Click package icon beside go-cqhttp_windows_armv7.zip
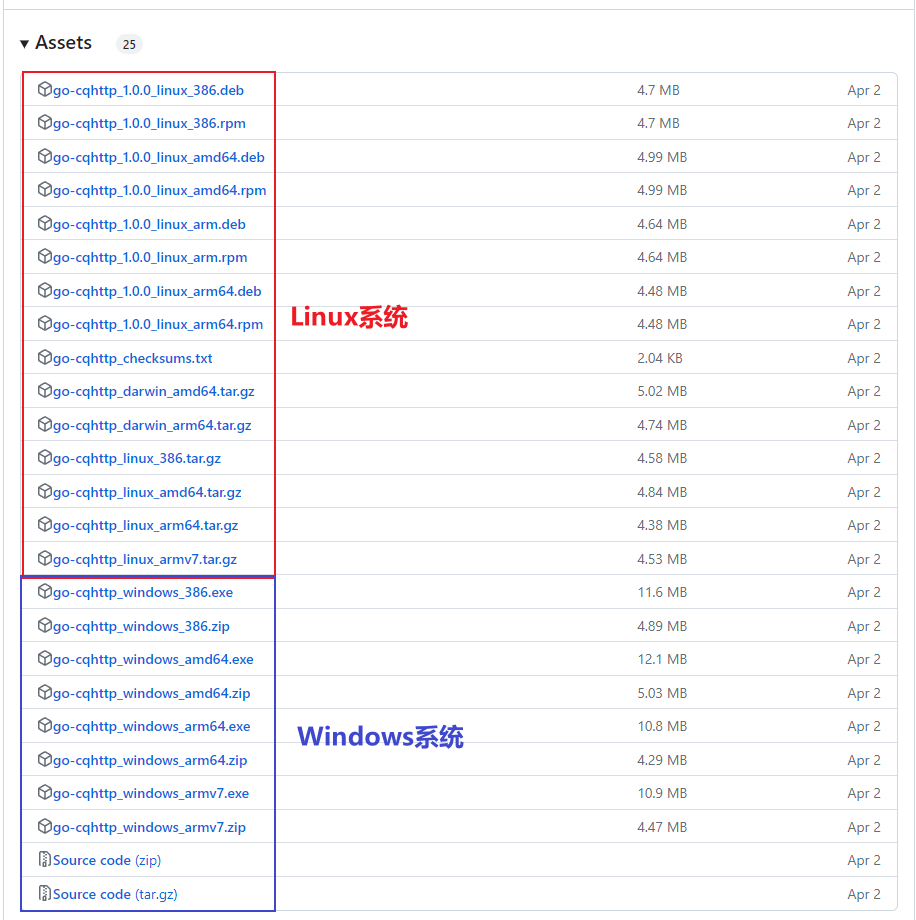This screenshot has height=920, width=916. [45, 826]
